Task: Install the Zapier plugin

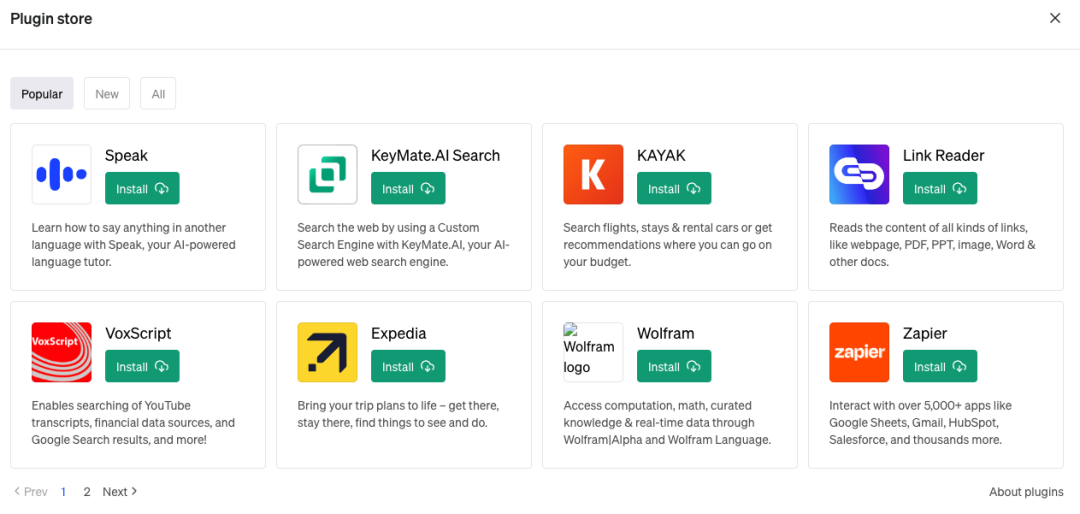Action: coord(940,367)
